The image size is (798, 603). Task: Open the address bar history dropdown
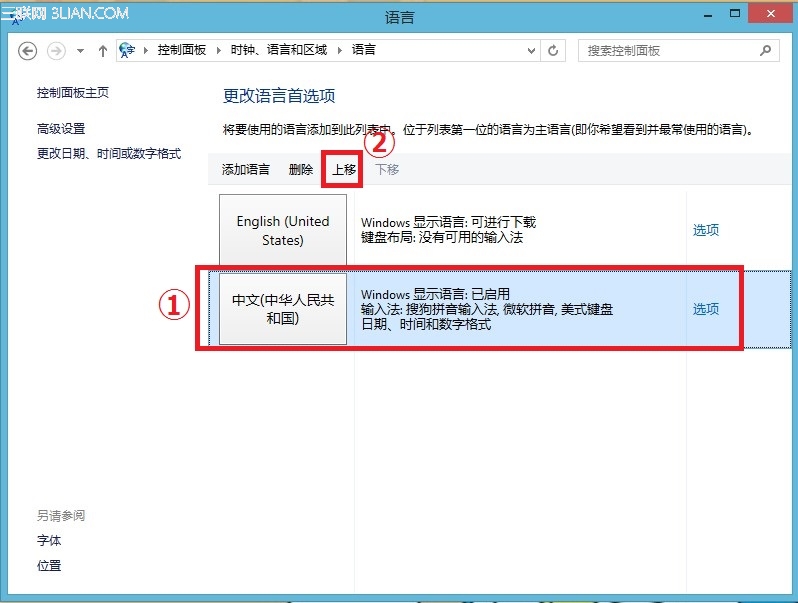(x=531, y=51)
